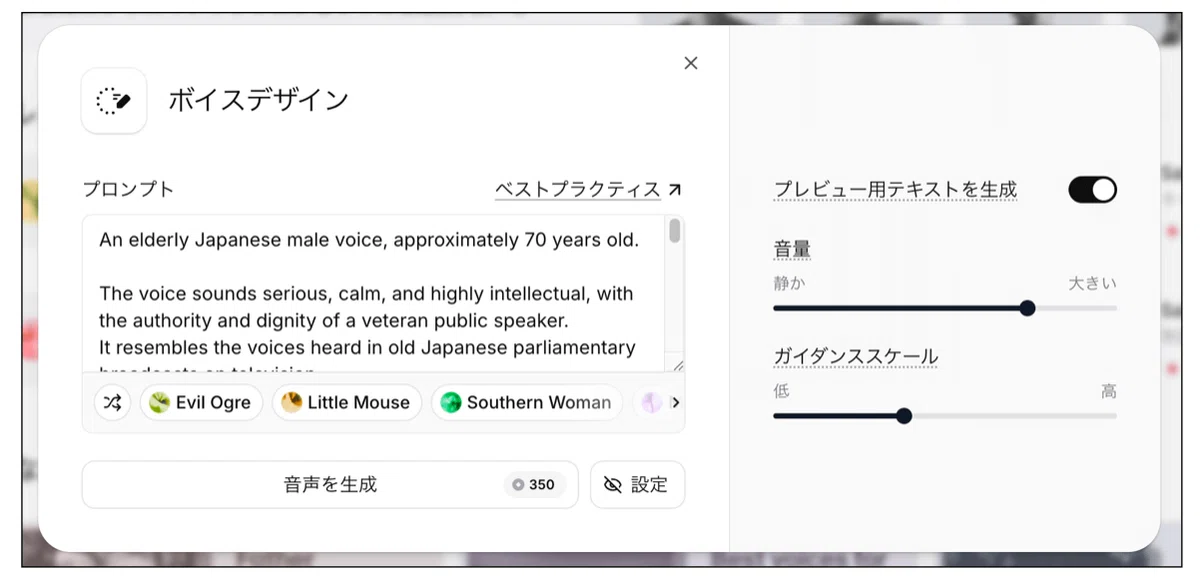Click the Southern Woman globe icon
This screenshot has width=1200, height=581.
(x=451, y=403)
